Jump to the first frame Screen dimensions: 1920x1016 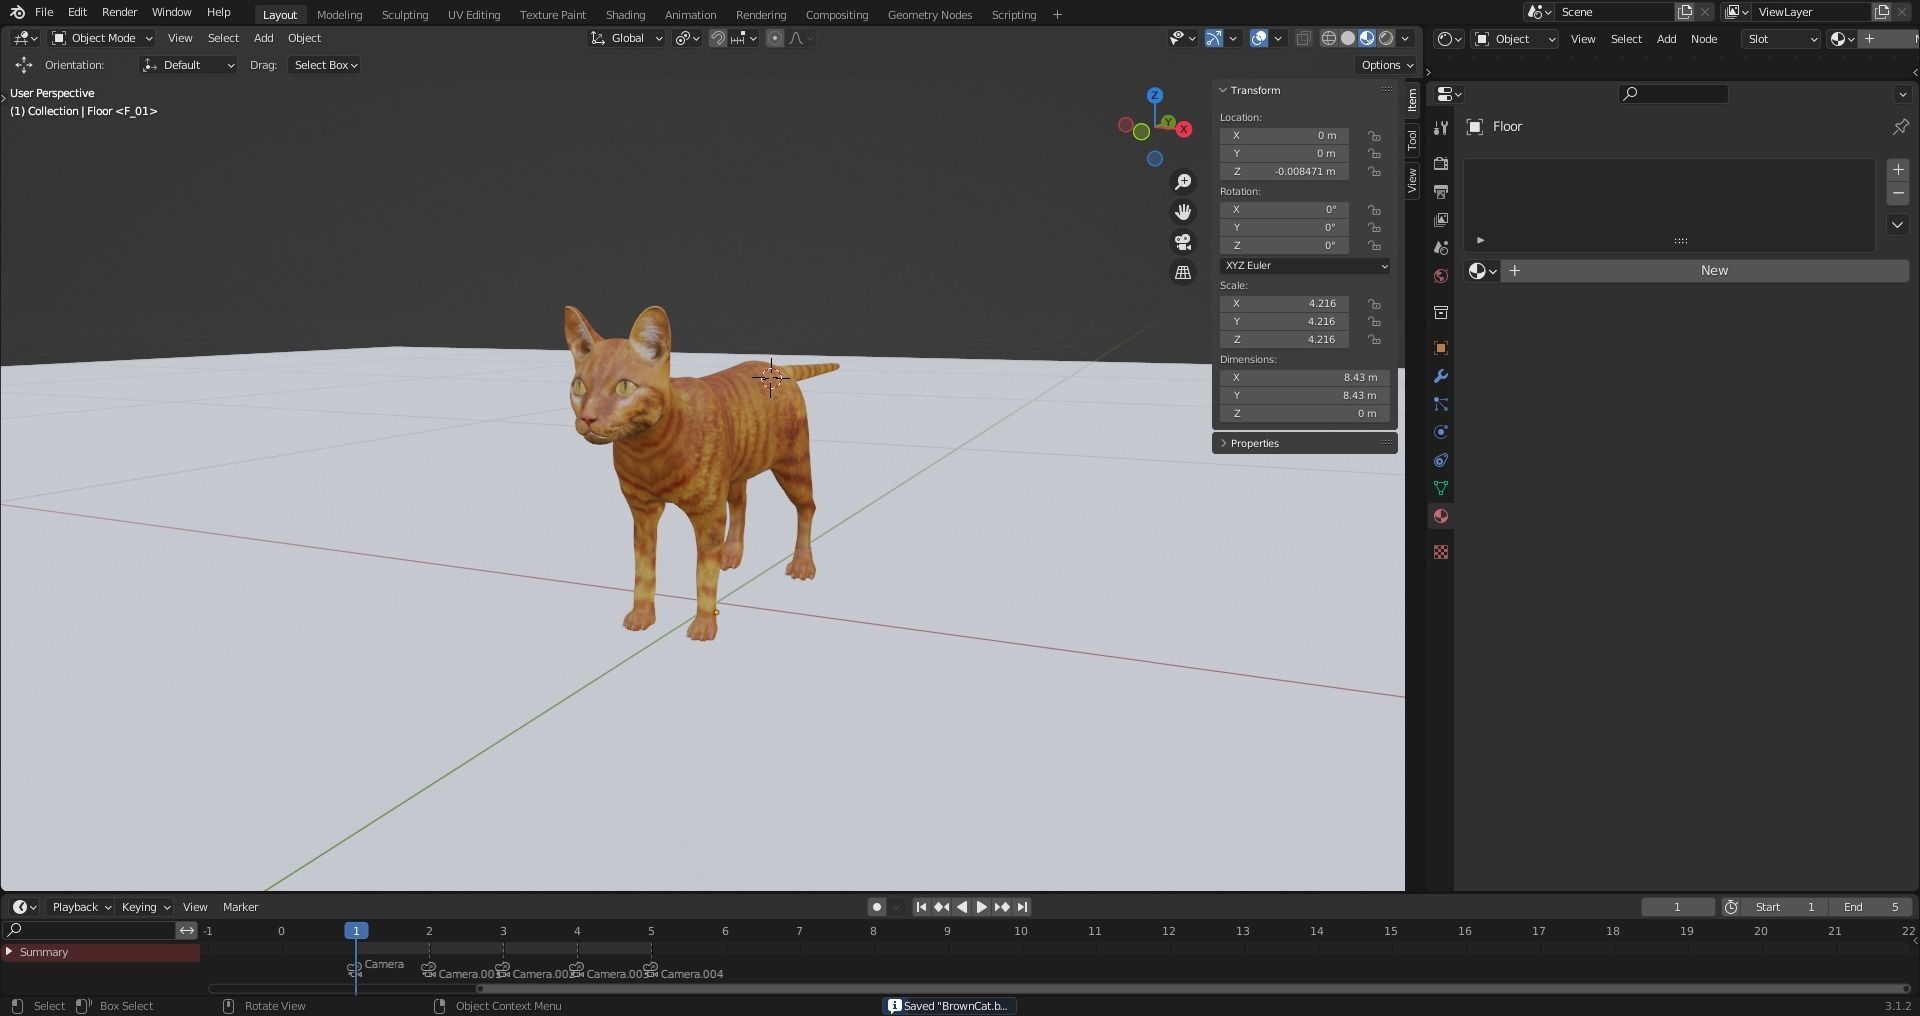(921, 907)
